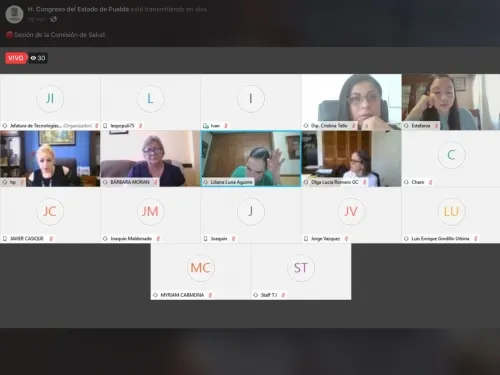
Task: Open H. Congreso del Estado de Puebla page
Action: point(78,9)
